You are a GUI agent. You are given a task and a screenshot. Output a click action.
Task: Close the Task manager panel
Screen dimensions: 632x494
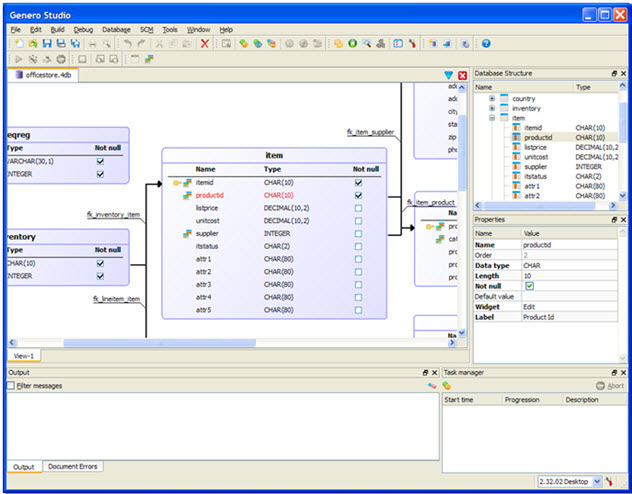point(623,371)
